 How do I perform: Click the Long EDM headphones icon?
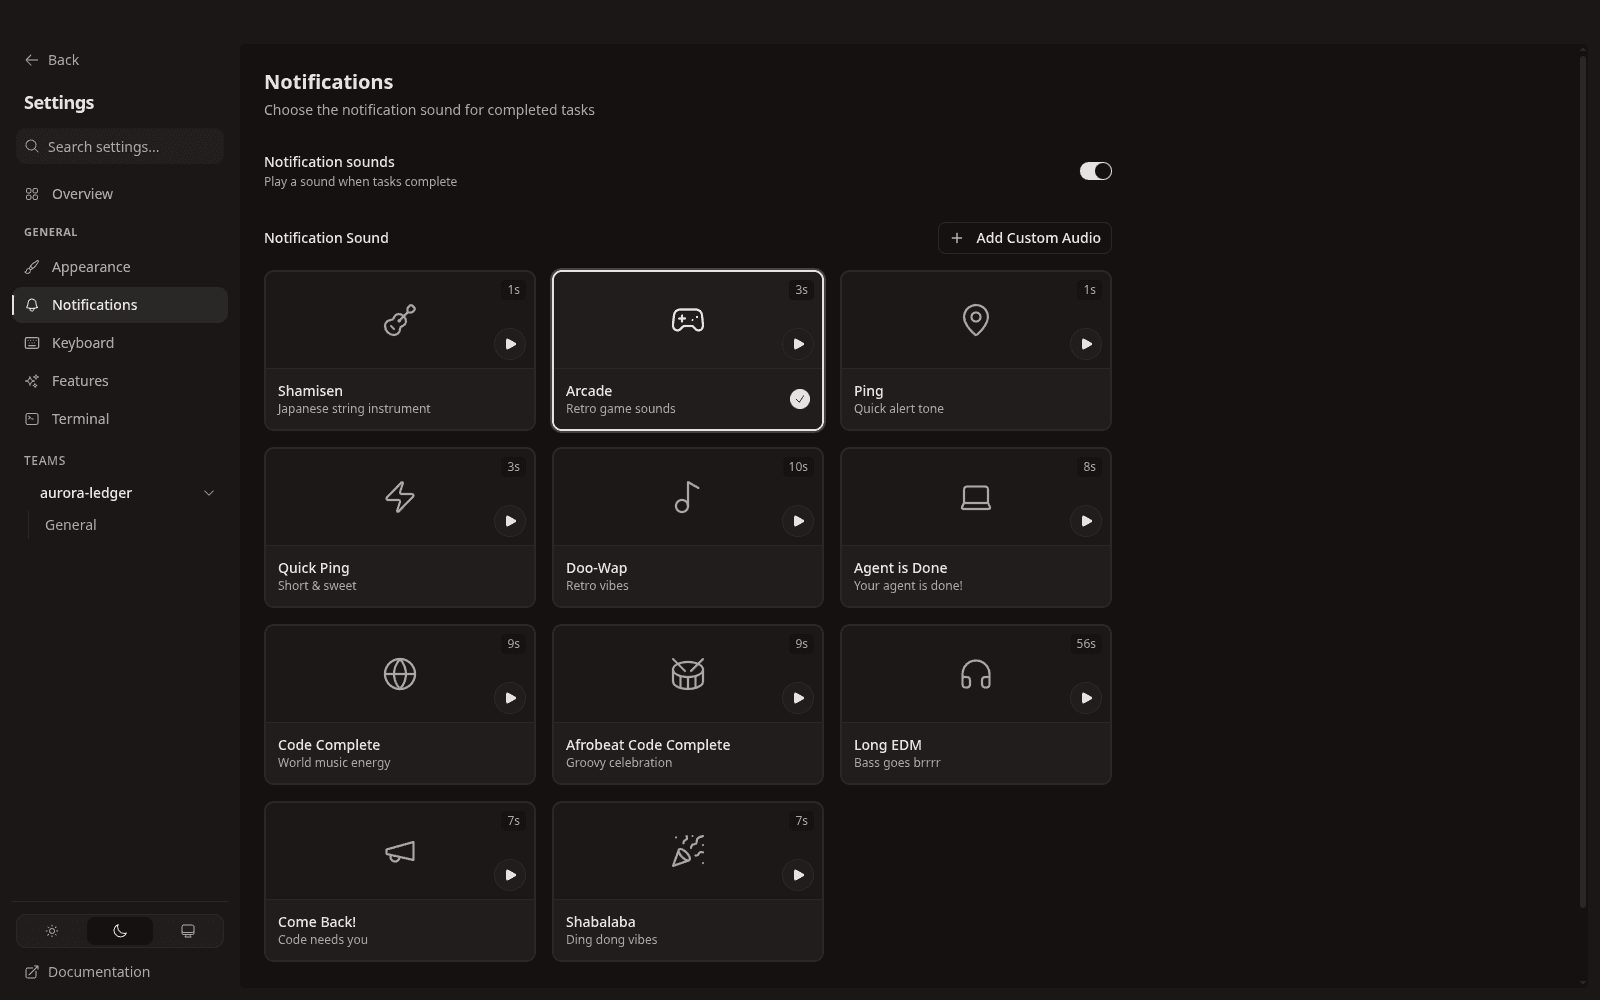point(976,674)
